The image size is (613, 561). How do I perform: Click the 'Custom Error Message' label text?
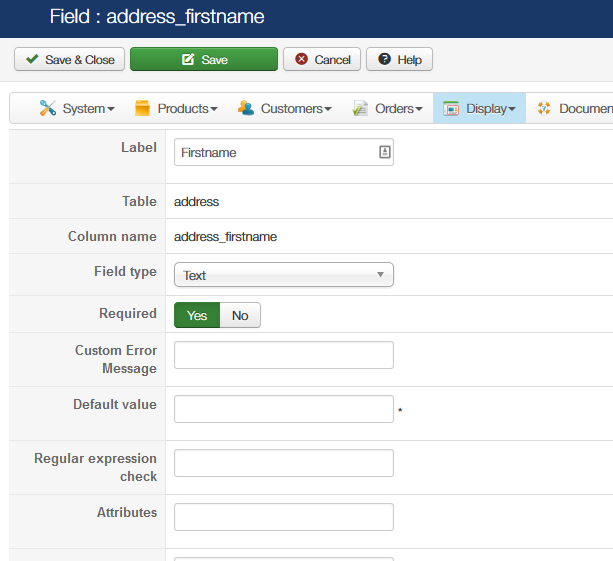pos(116,359)
